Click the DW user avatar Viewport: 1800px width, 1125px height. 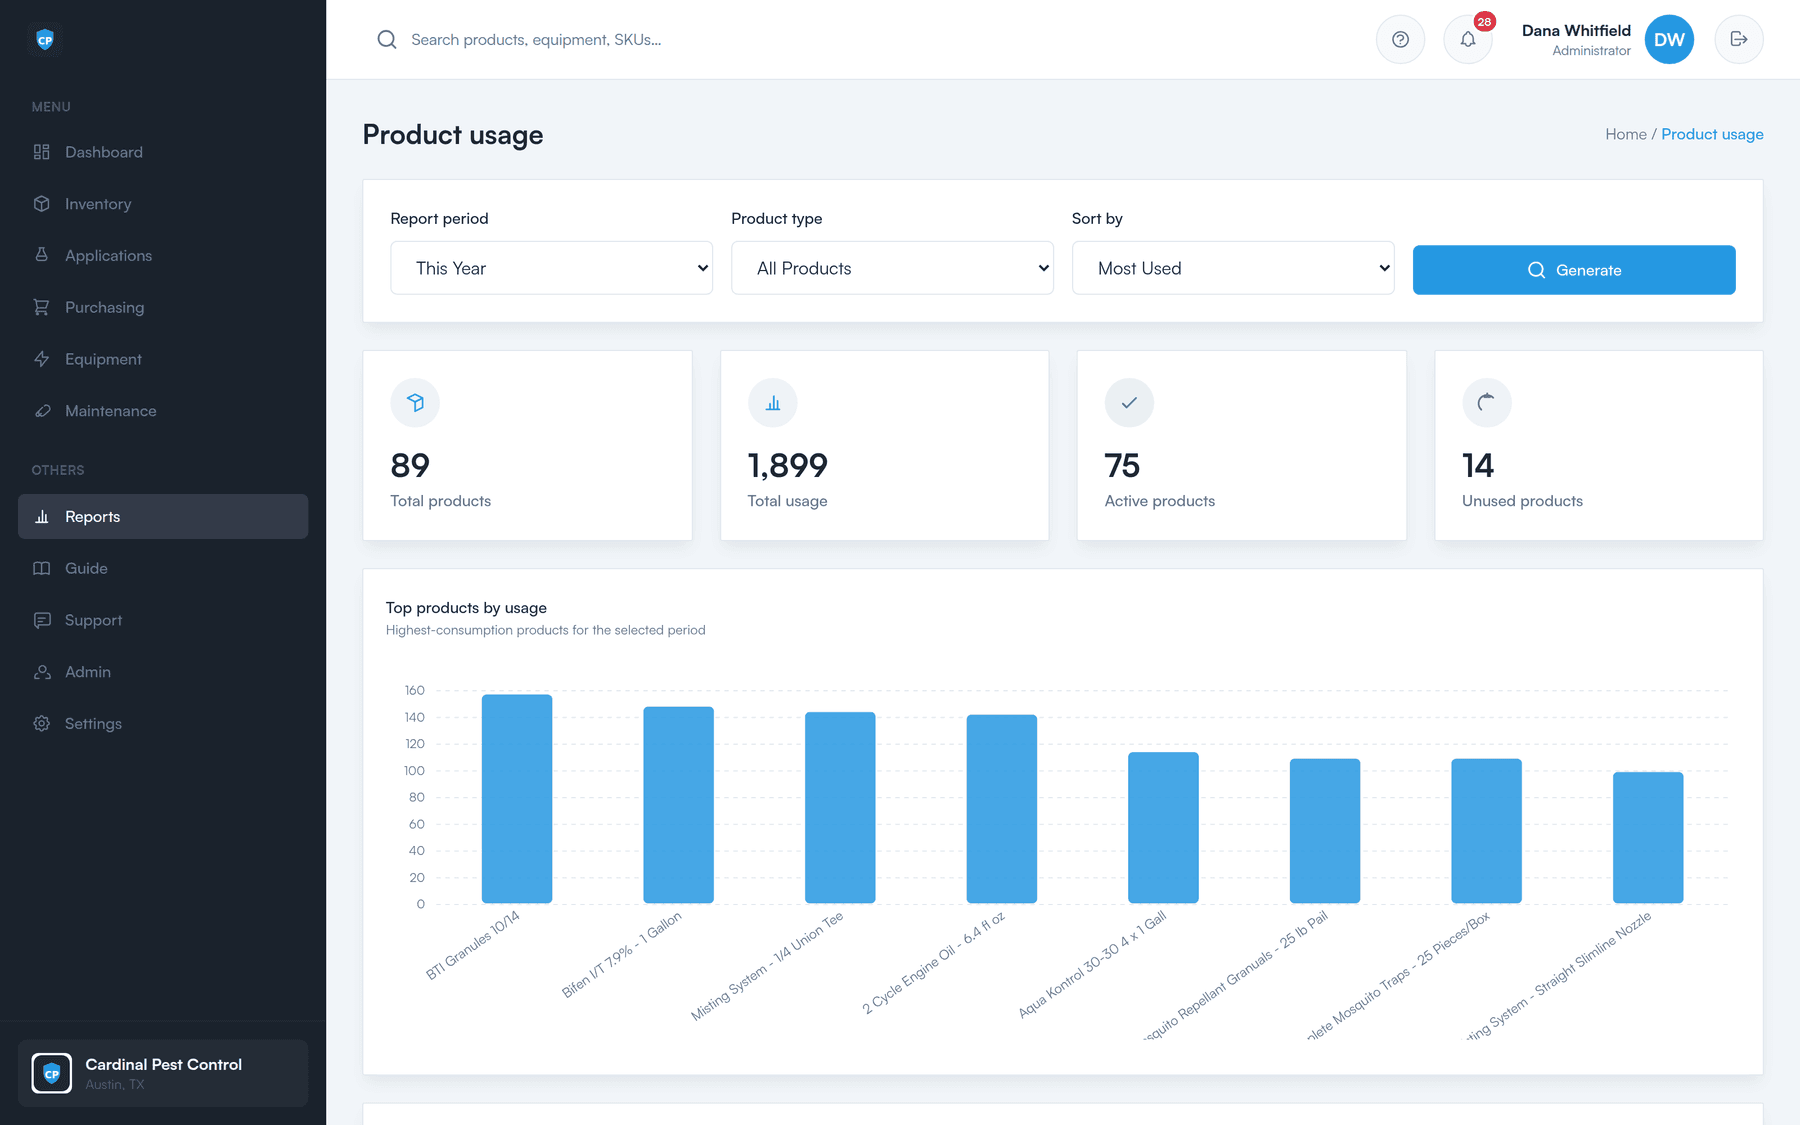1669,40
